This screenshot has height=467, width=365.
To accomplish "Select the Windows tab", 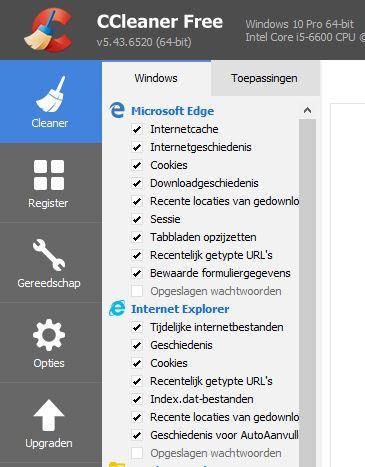I will tap(156, 78).
